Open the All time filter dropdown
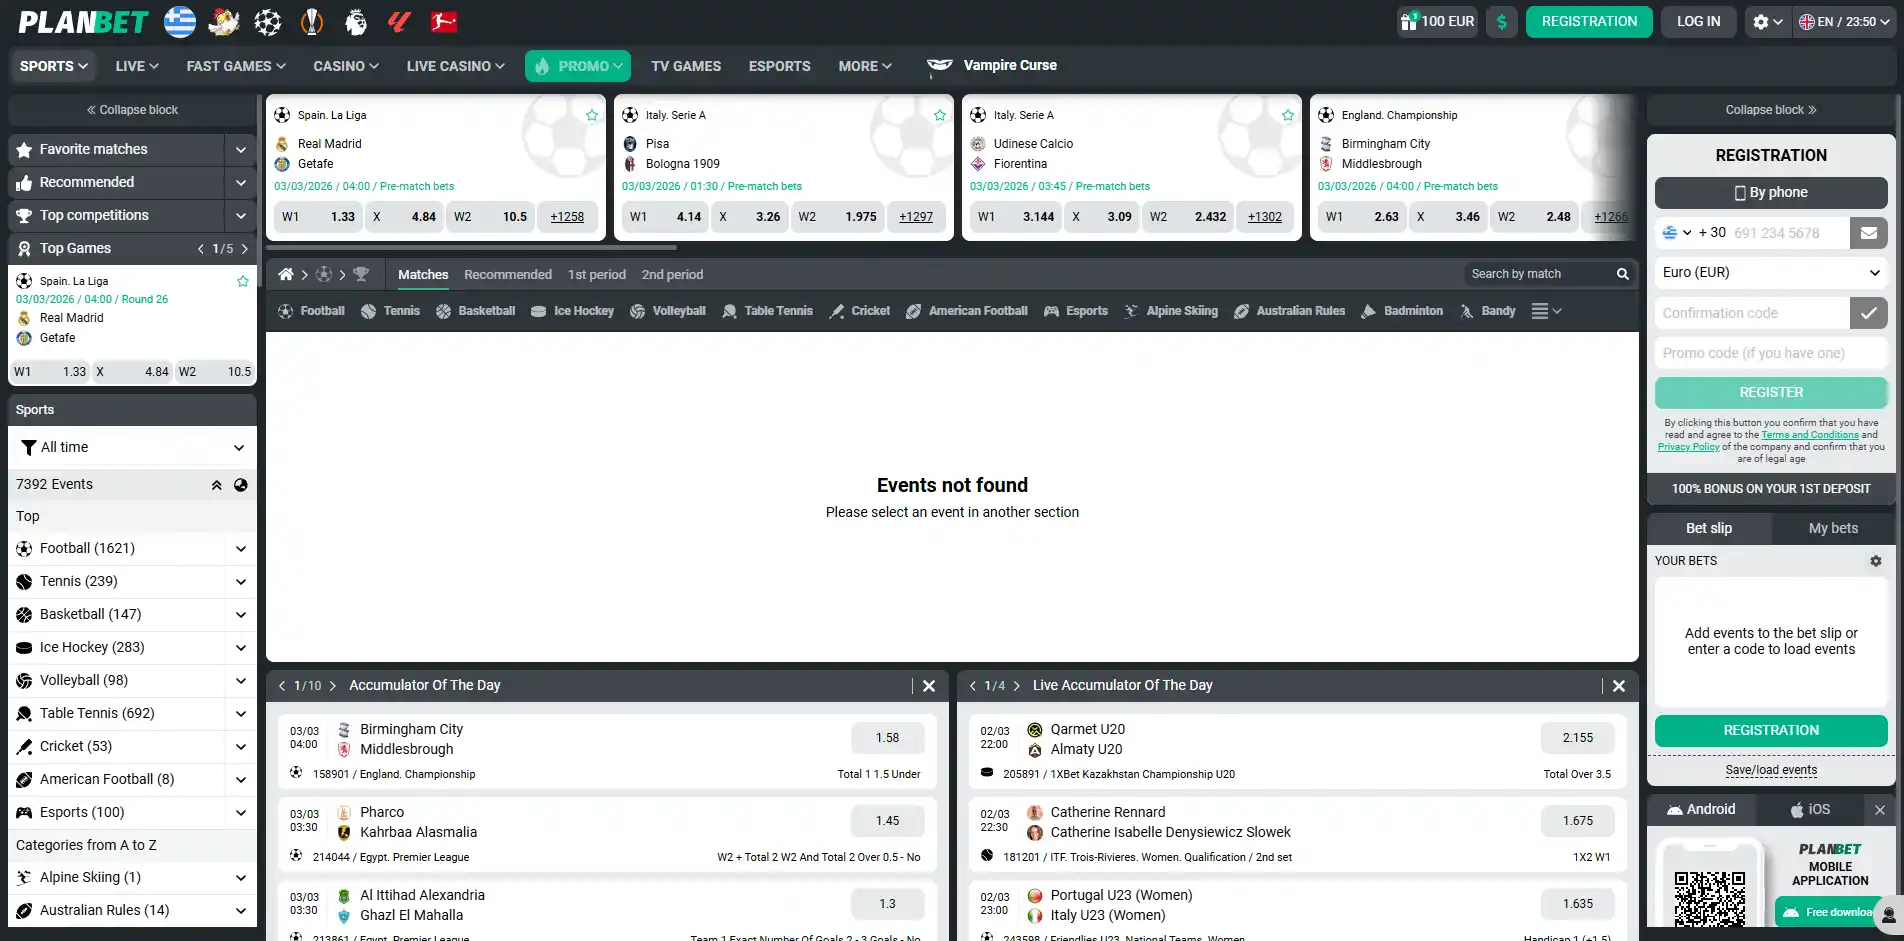The width and height of the screenshot is (1904, 941). [x=132, y=447]
